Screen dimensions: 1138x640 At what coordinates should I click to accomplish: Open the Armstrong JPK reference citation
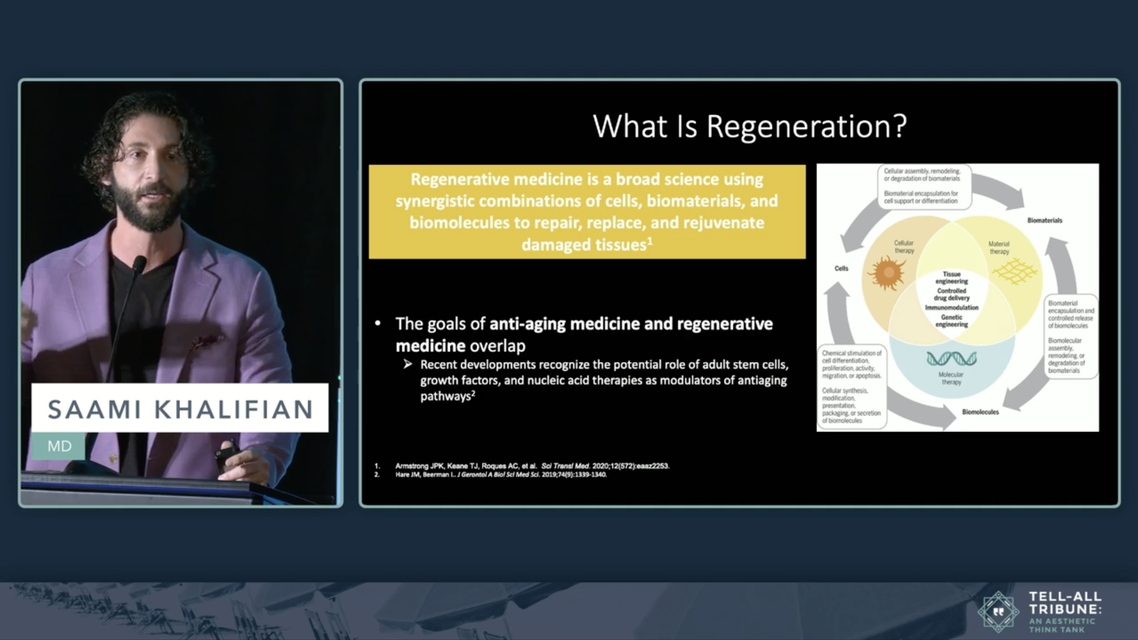pyautogui.click(x=520, y=466)
